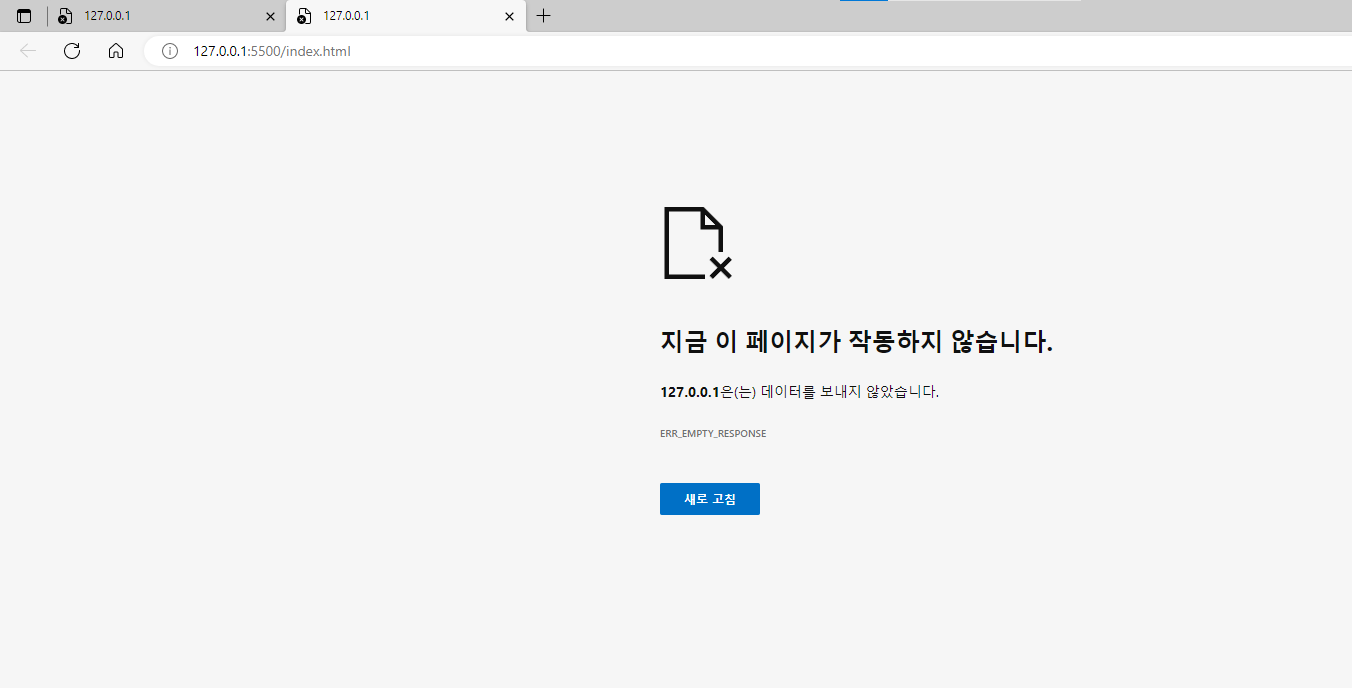This screenshot has width=1352, height=688.
Task: Go to the home page icon
Action: coord(116,51)
